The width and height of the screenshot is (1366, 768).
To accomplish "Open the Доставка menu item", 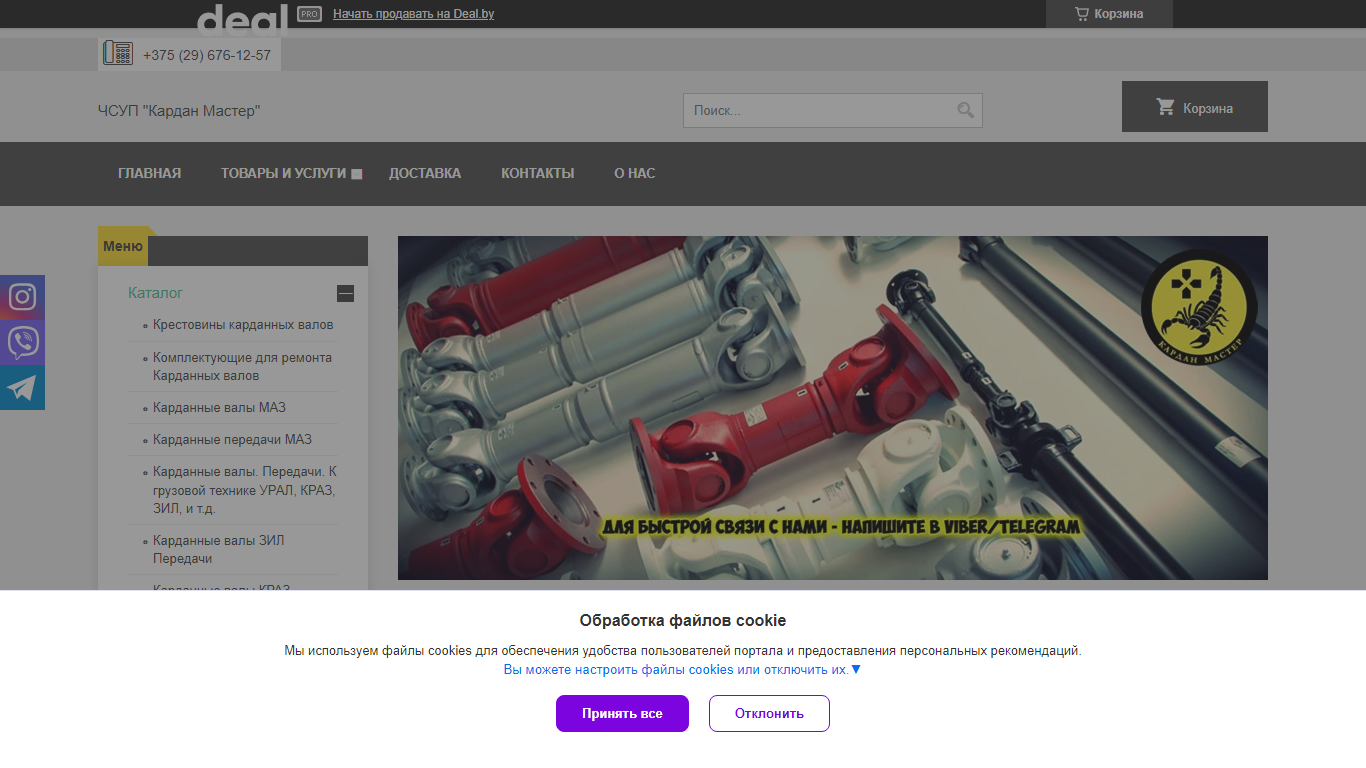I will pos(425,173).
